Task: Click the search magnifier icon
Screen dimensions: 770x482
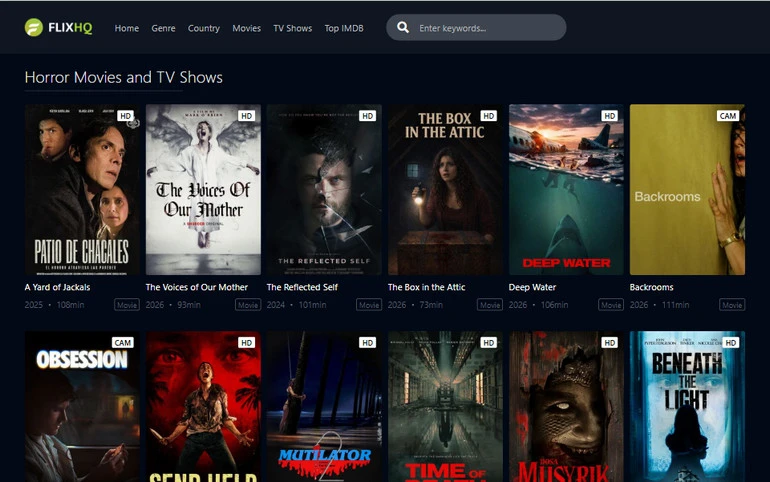Action: [x=403, y=27]
